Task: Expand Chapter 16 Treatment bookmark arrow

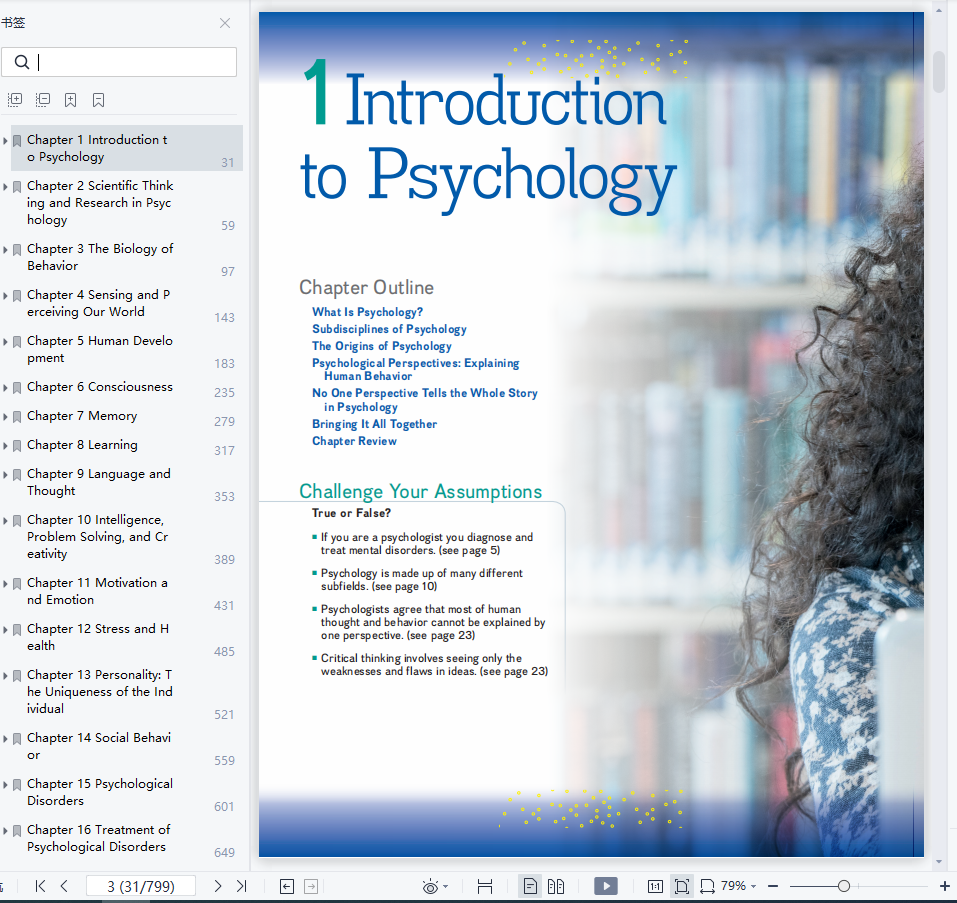Action: point(5,831)
